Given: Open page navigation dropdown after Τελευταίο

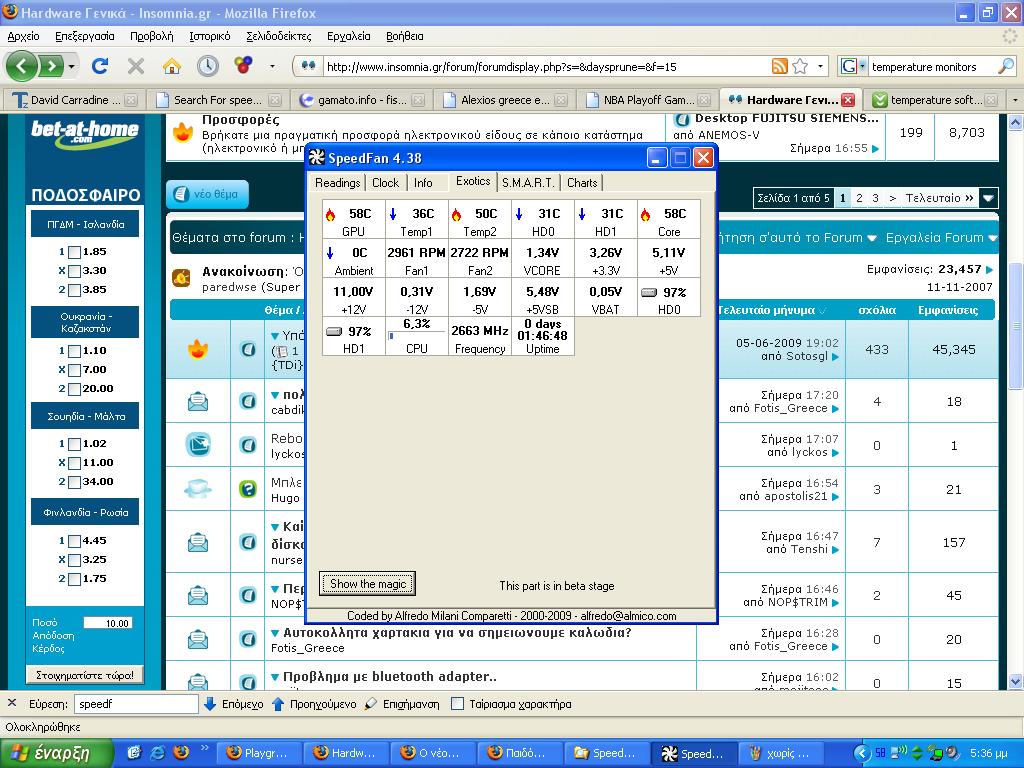Looking at the screenshot, I should tap(989, 198).
